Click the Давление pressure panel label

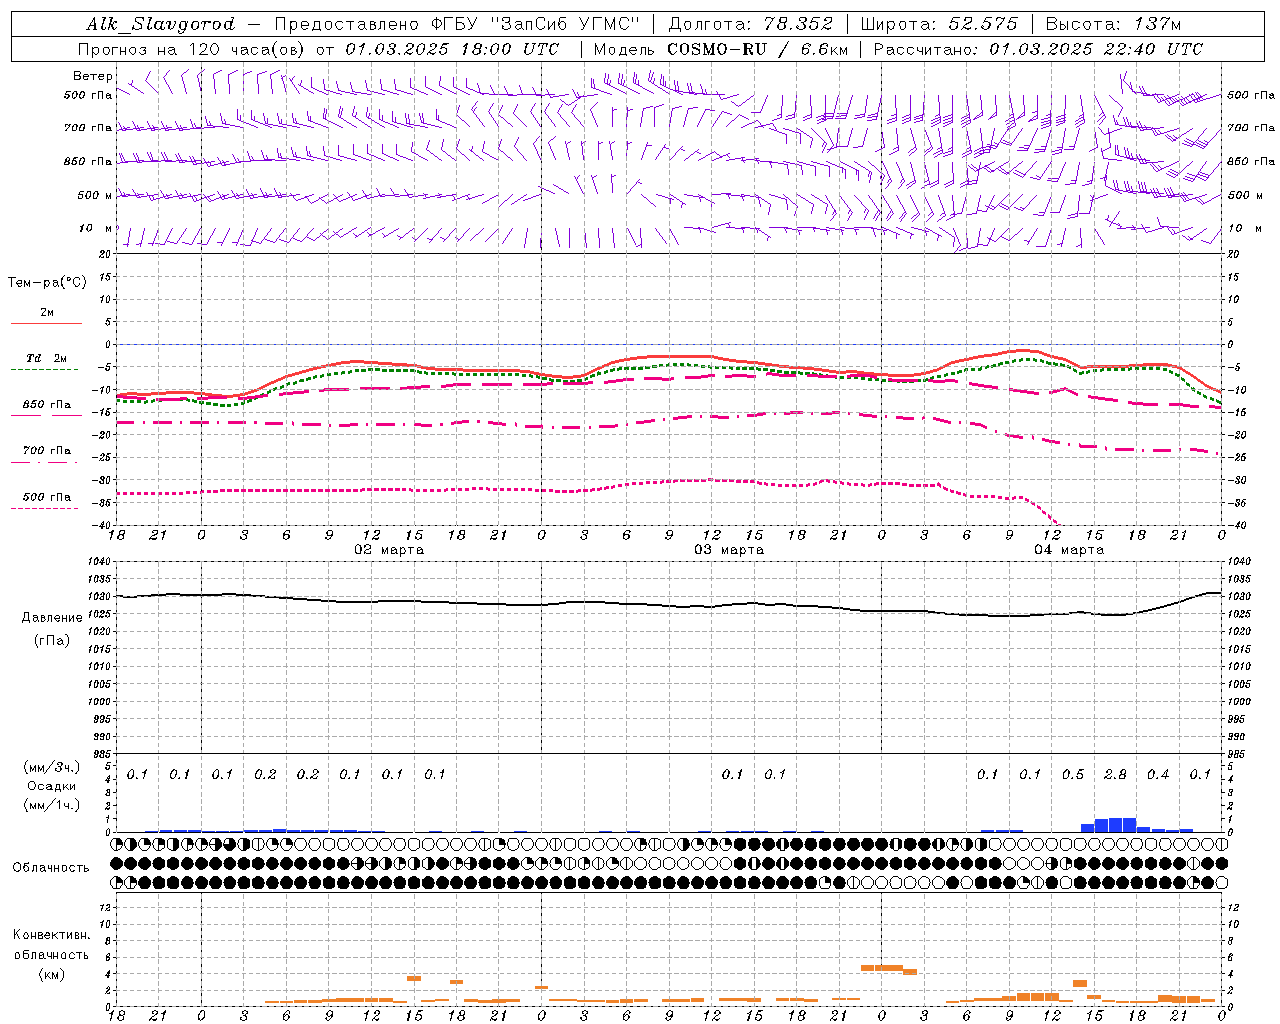pyautogui.click(x=52, y=618)
